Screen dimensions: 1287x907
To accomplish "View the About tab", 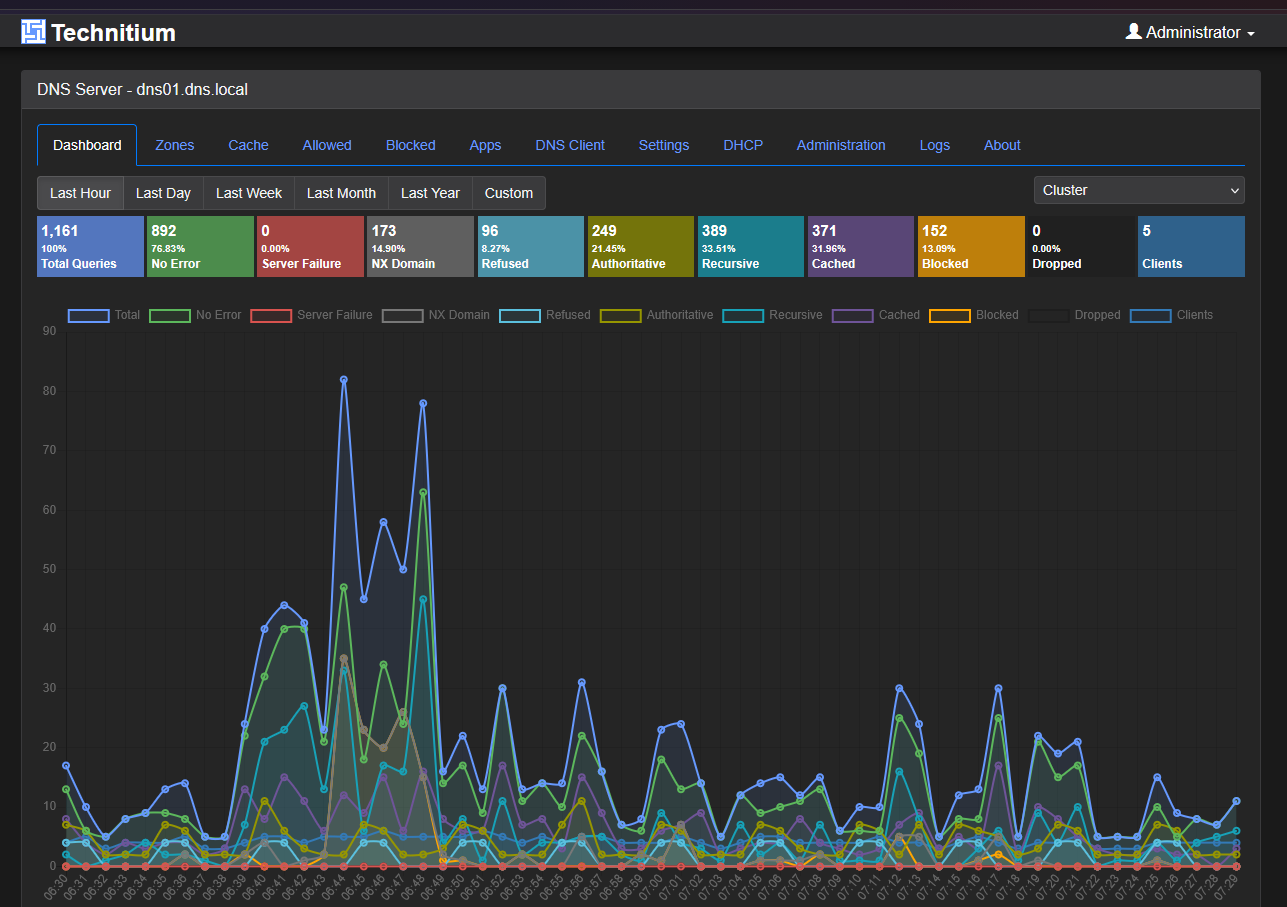I will pyautogui.click(x=1002, y=145).
